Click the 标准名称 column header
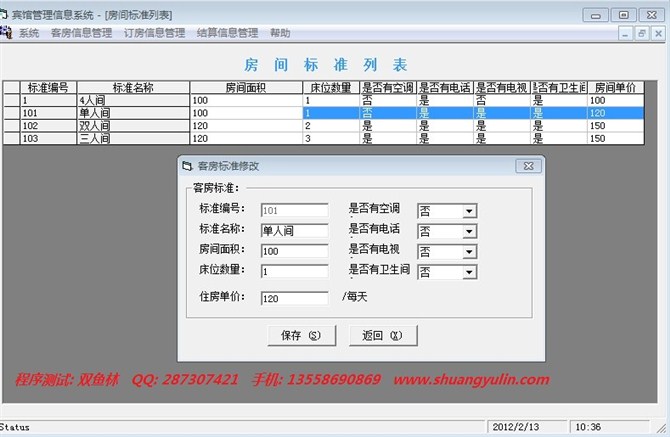Image resolution: width=670 pixels, height=437 pixels. tap(133, 88)
